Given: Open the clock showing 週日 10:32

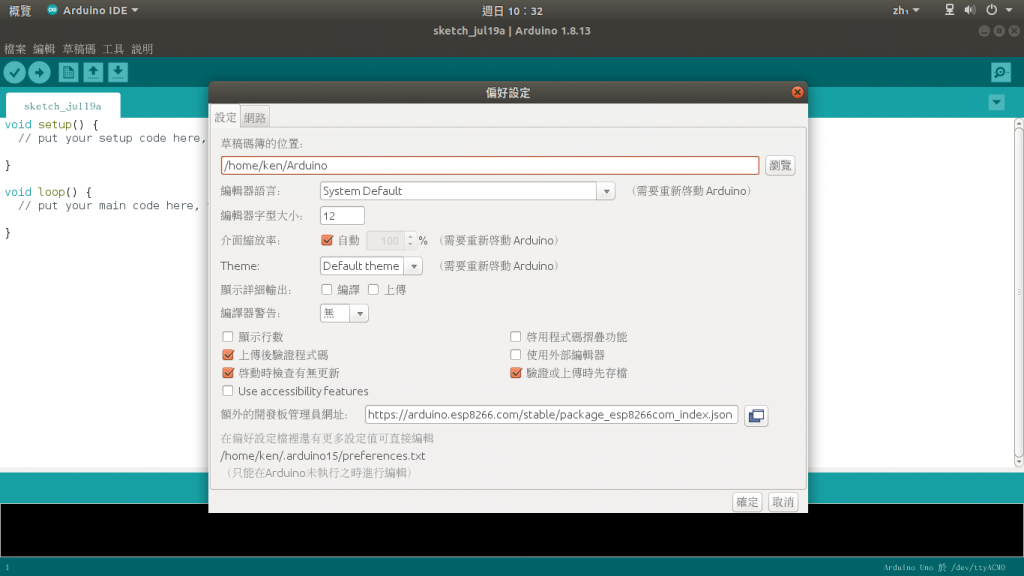Looking at the screenshot, I should click(512, 10).
